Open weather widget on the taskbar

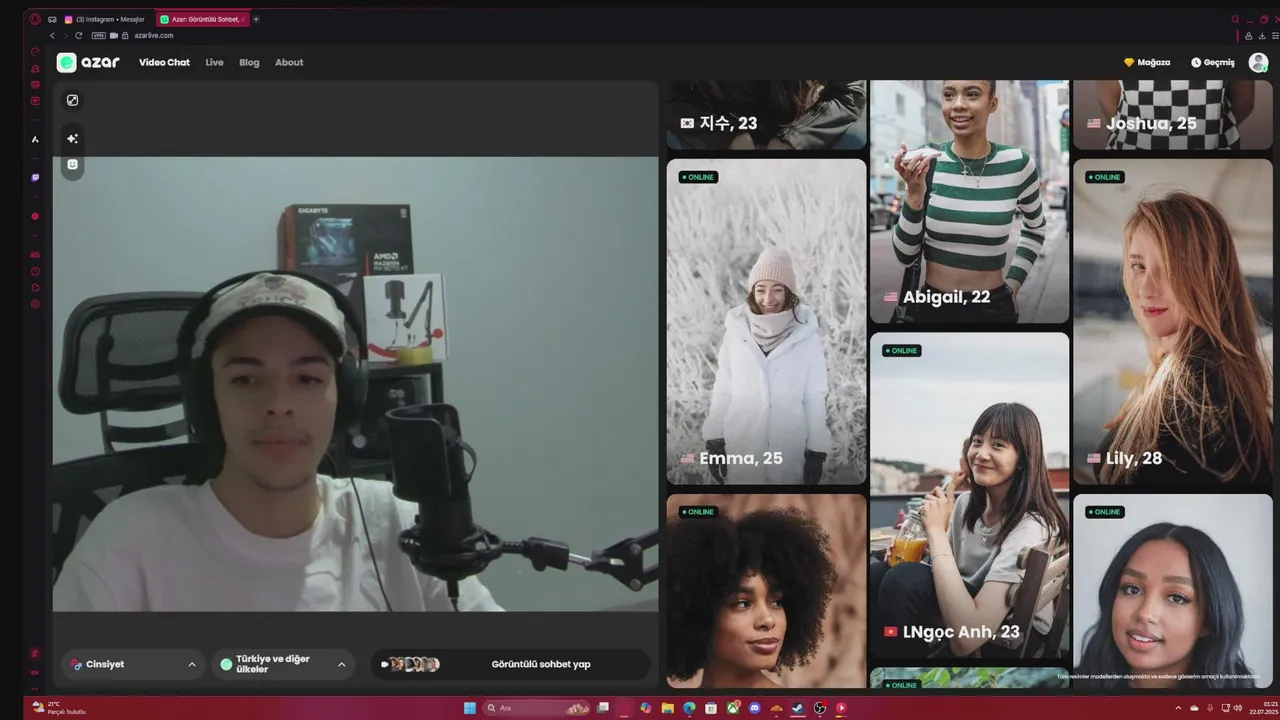[x=60, y=708]
